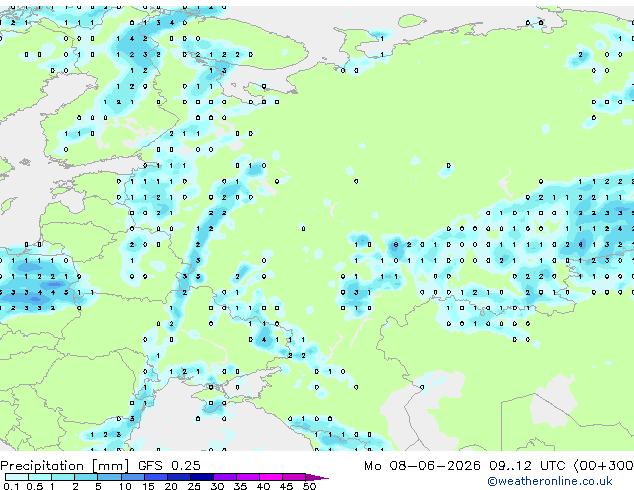Click the legend value label '10'
Image resolution: width=634 pixels, height=490 pixels.
coord(125,486)
